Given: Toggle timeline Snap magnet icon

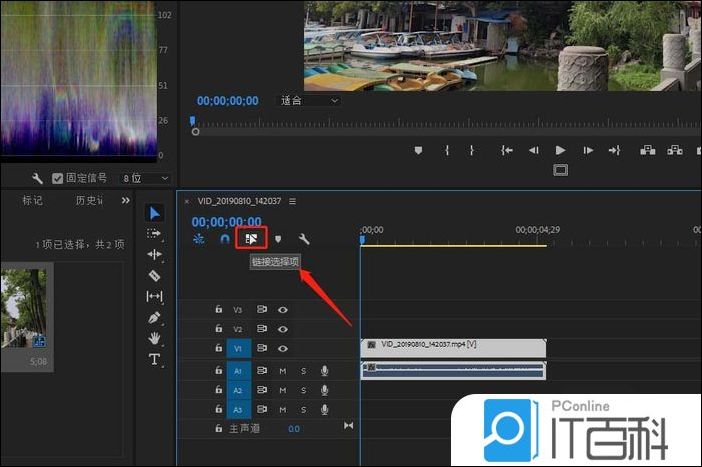Looking at the screenshot, I should click(225, 239).
